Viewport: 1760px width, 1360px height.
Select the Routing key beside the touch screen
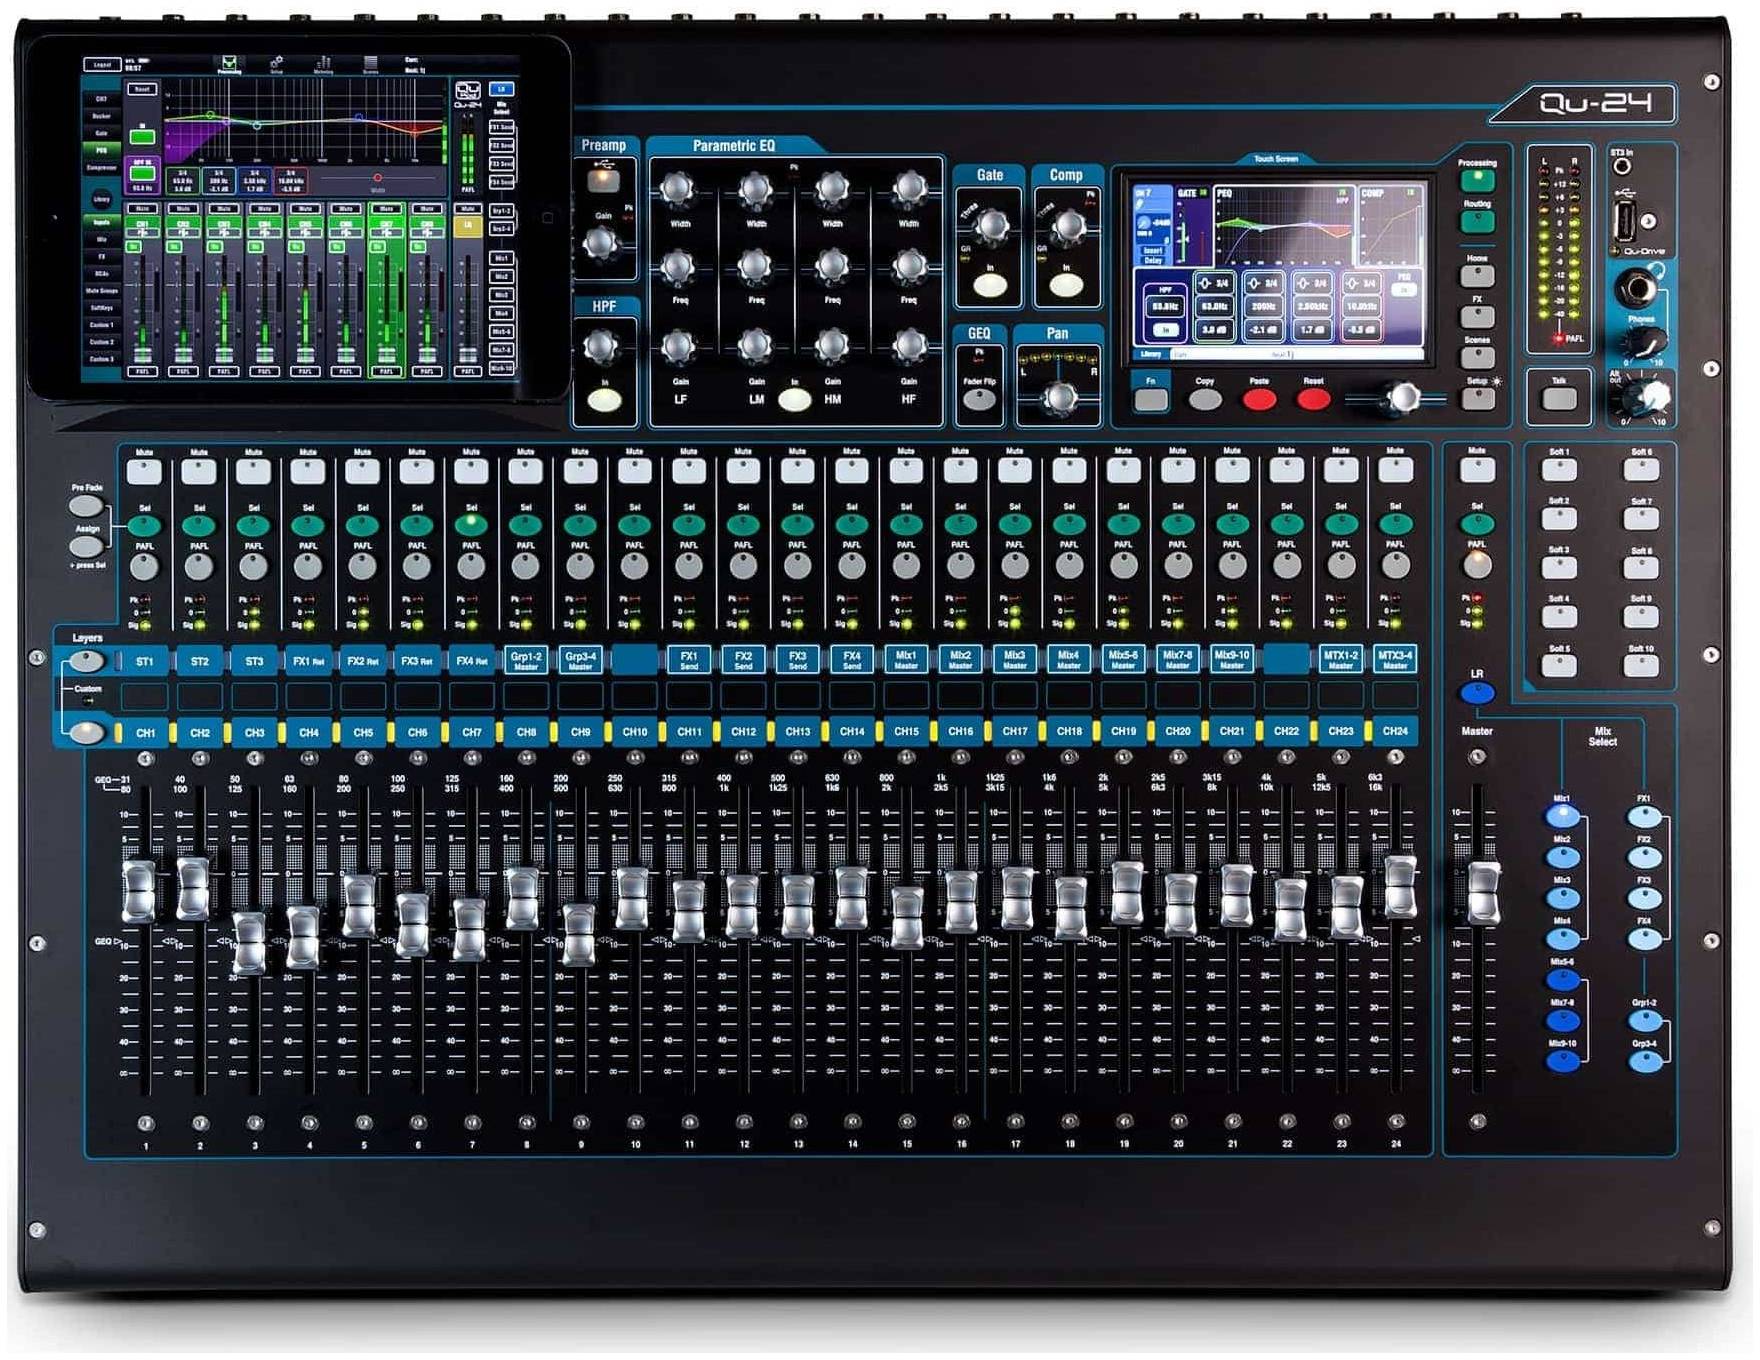coord(1477,221)
